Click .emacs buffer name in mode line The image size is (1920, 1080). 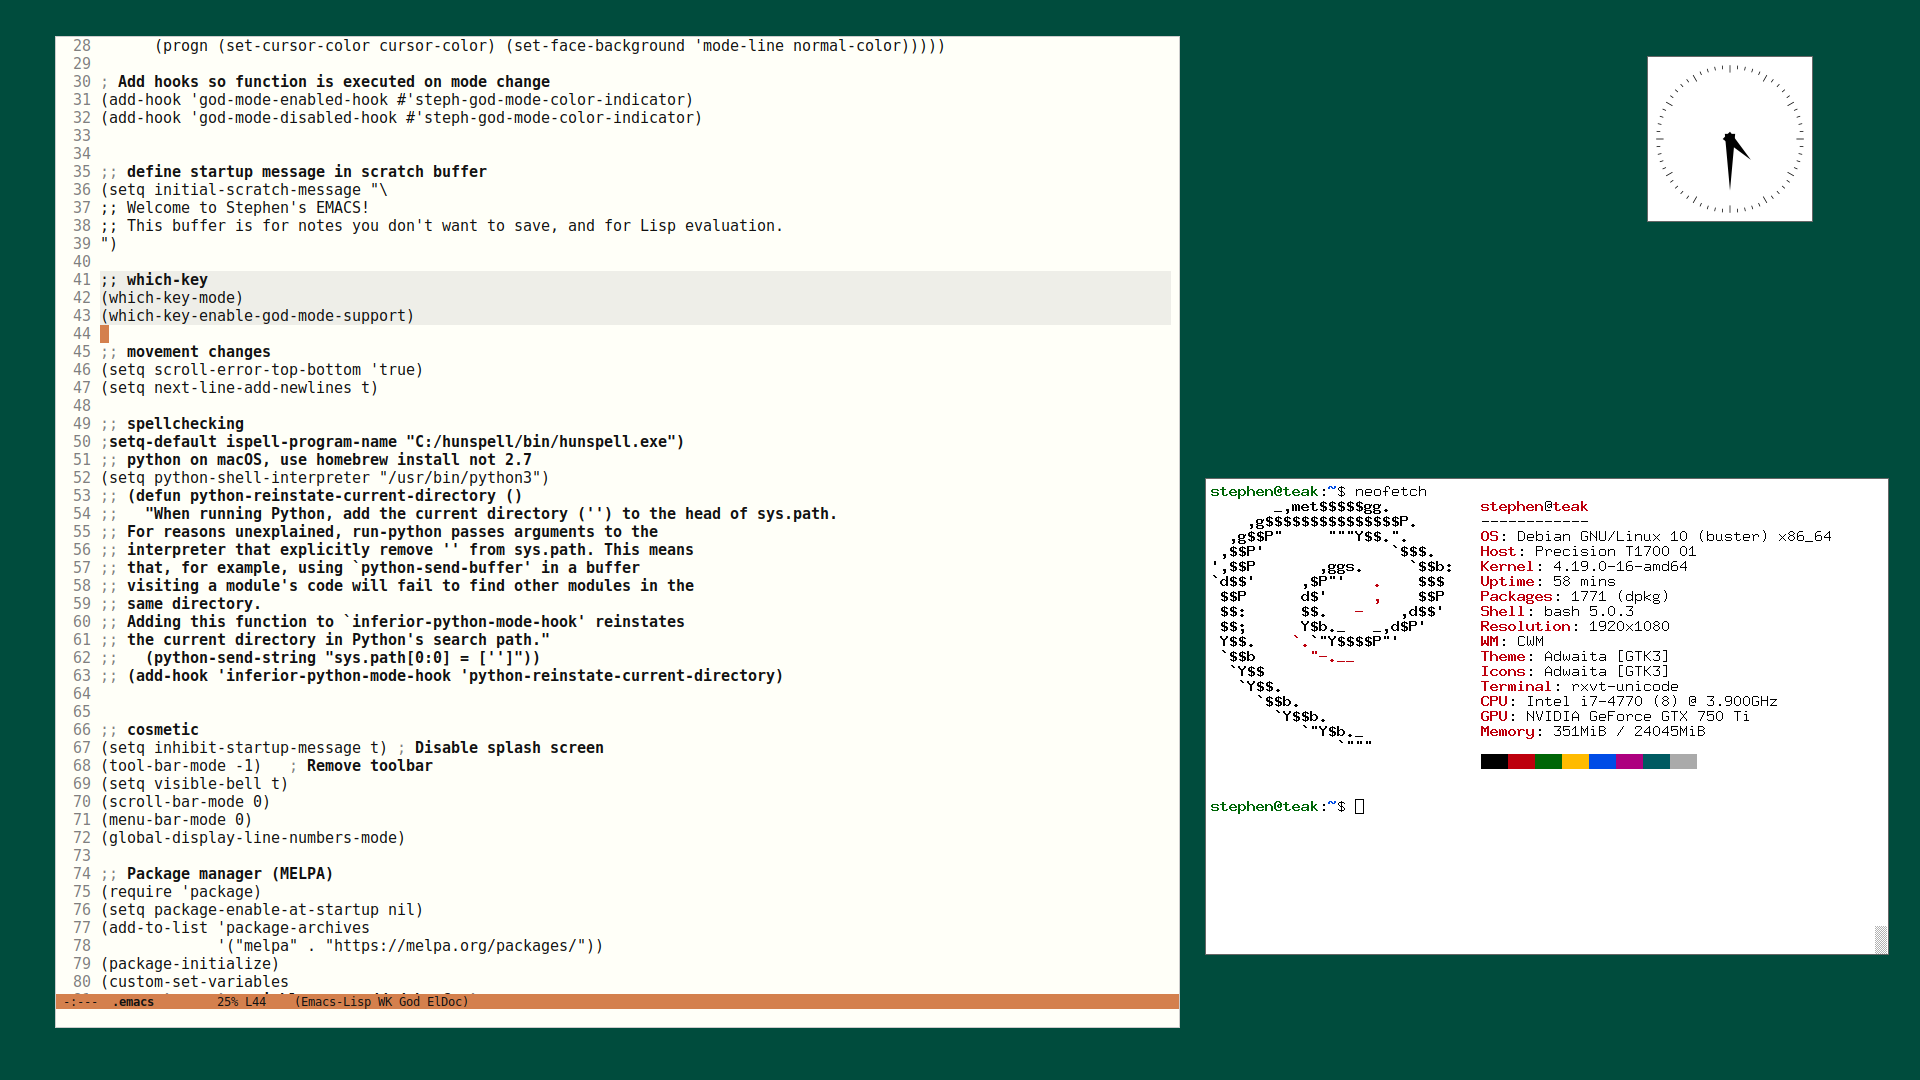pyautogui.click(x=133, y=1002)
